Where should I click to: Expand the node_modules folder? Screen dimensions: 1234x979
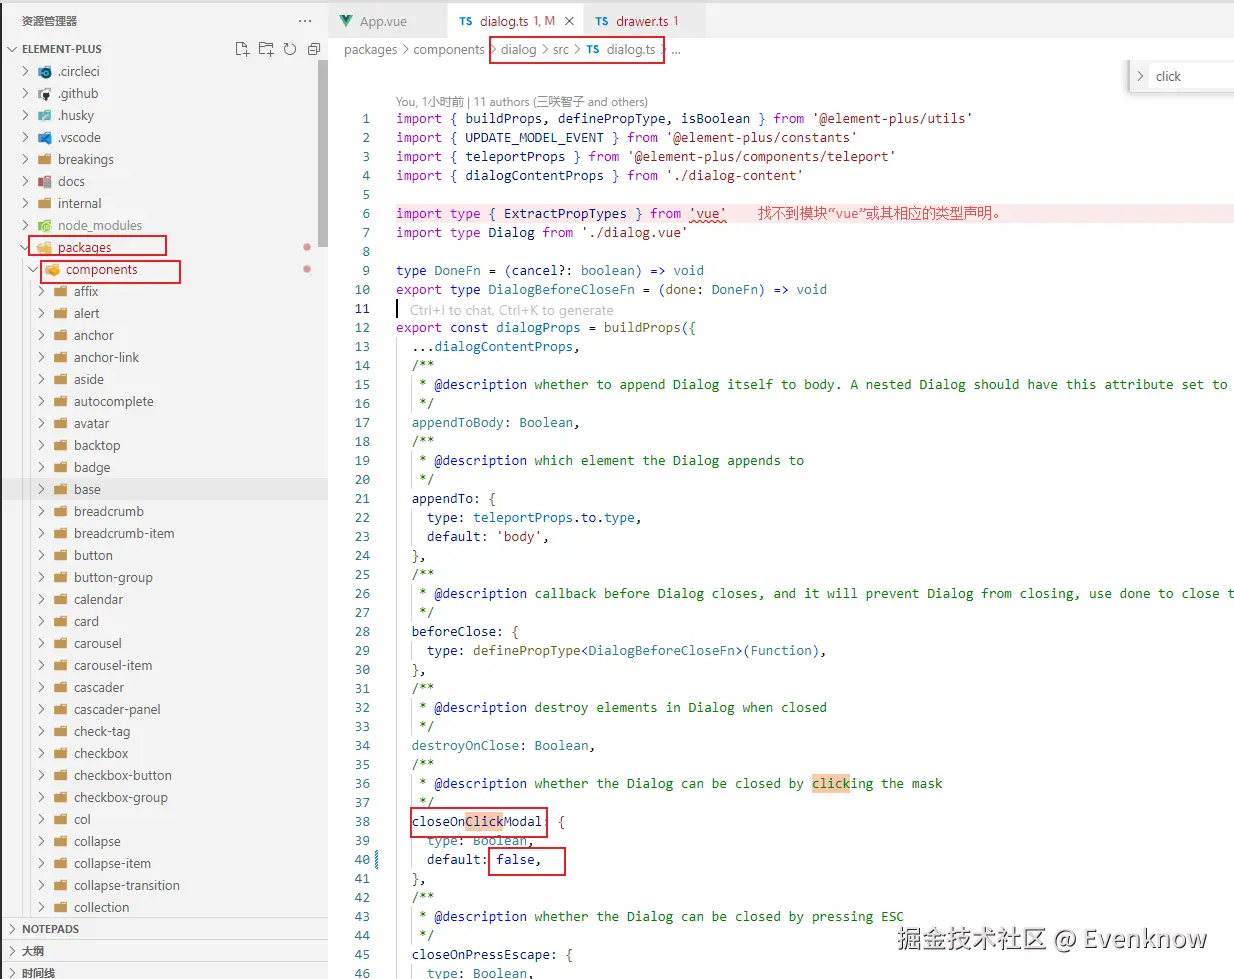[x=25, y=225]
